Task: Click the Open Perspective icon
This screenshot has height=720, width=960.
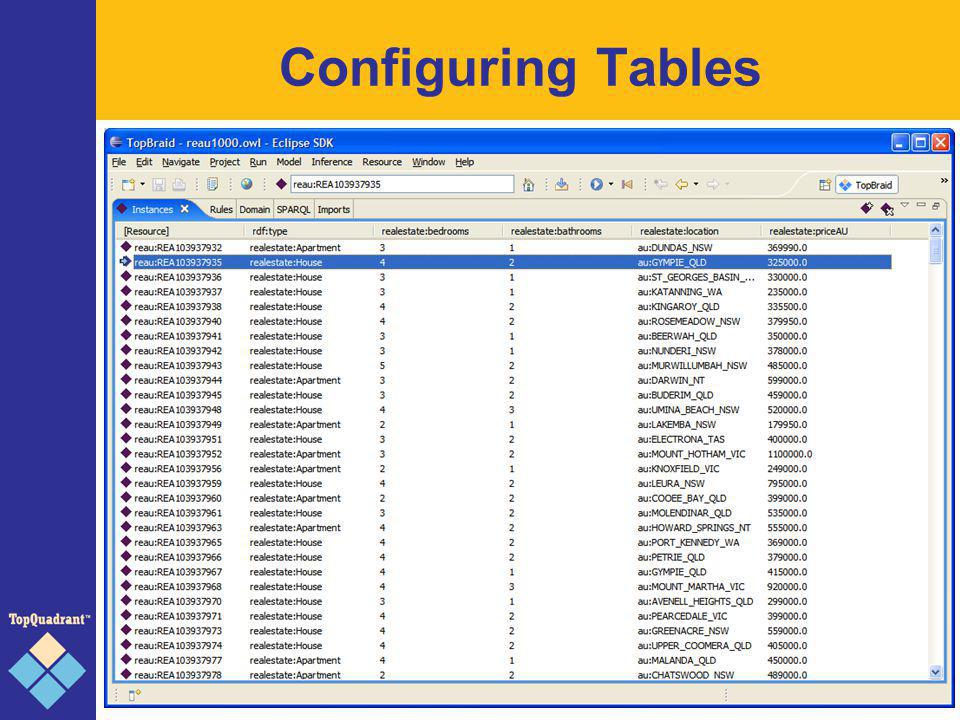Action: tap(825, 185)
